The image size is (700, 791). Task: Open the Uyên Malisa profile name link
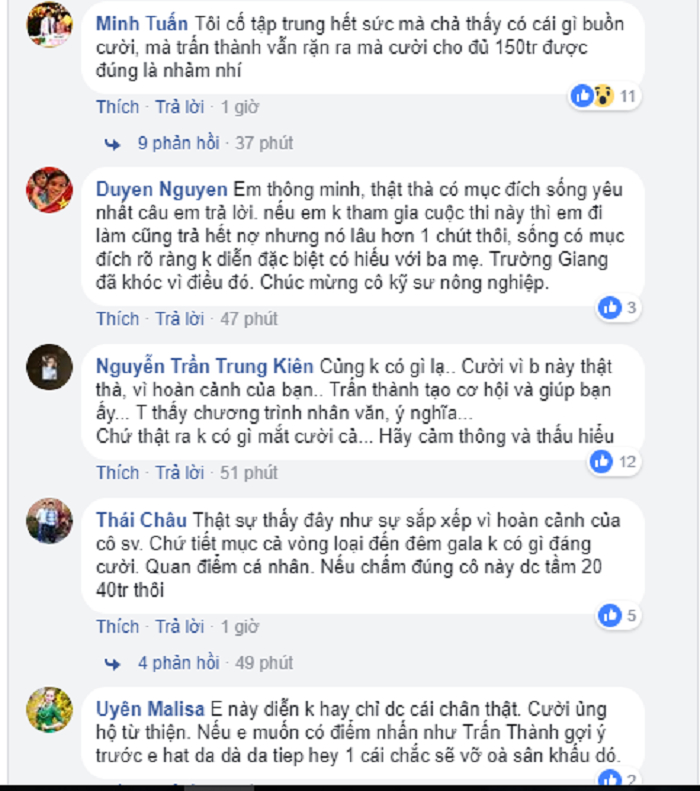150,709
